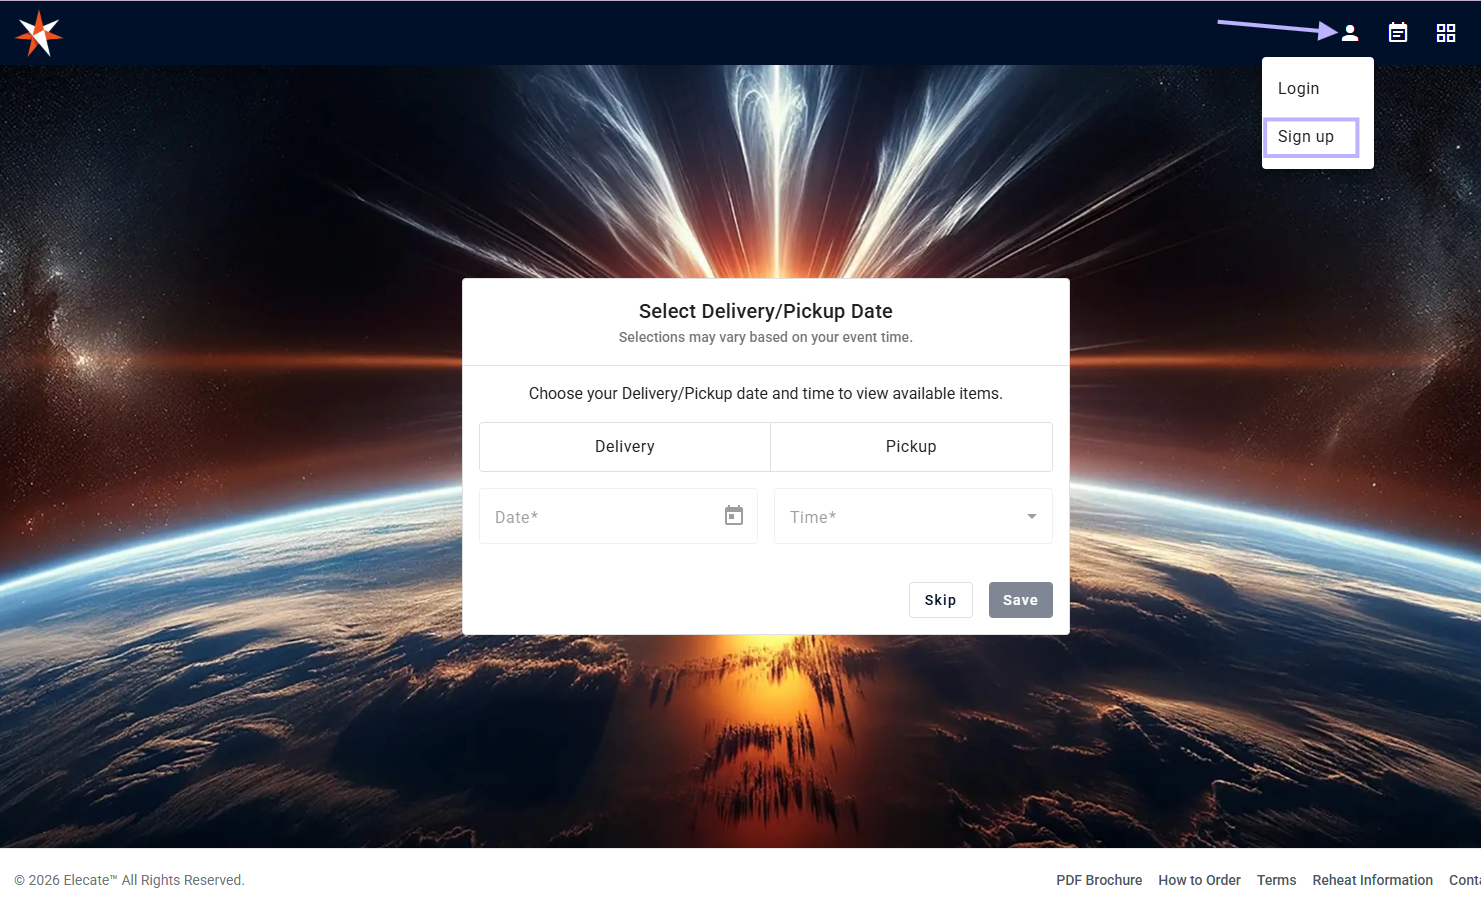Click the Select Delivery/Pickup Date heading
Image resolution: width=1481 pixels, height=901 pixels.
pyautogui.click(x=765, y=311)
